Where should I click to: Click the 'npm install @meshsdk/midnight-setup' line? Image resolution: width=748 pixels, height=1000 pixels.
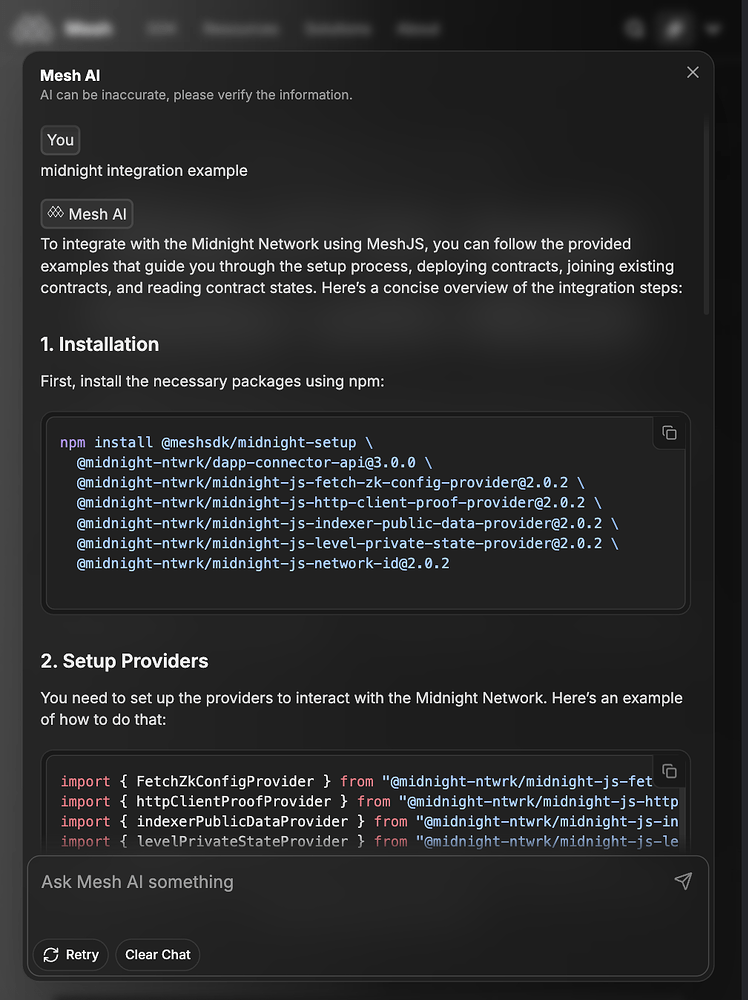217,442
